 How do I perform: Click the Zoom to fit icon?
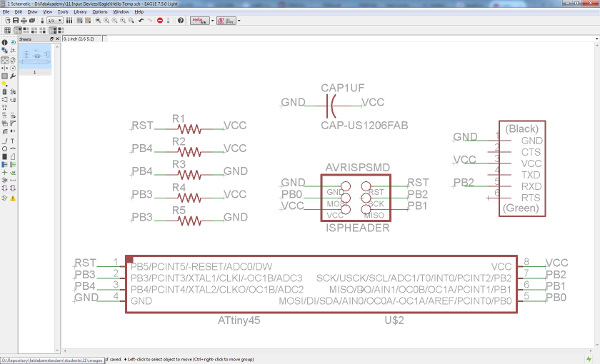(98, 20)
